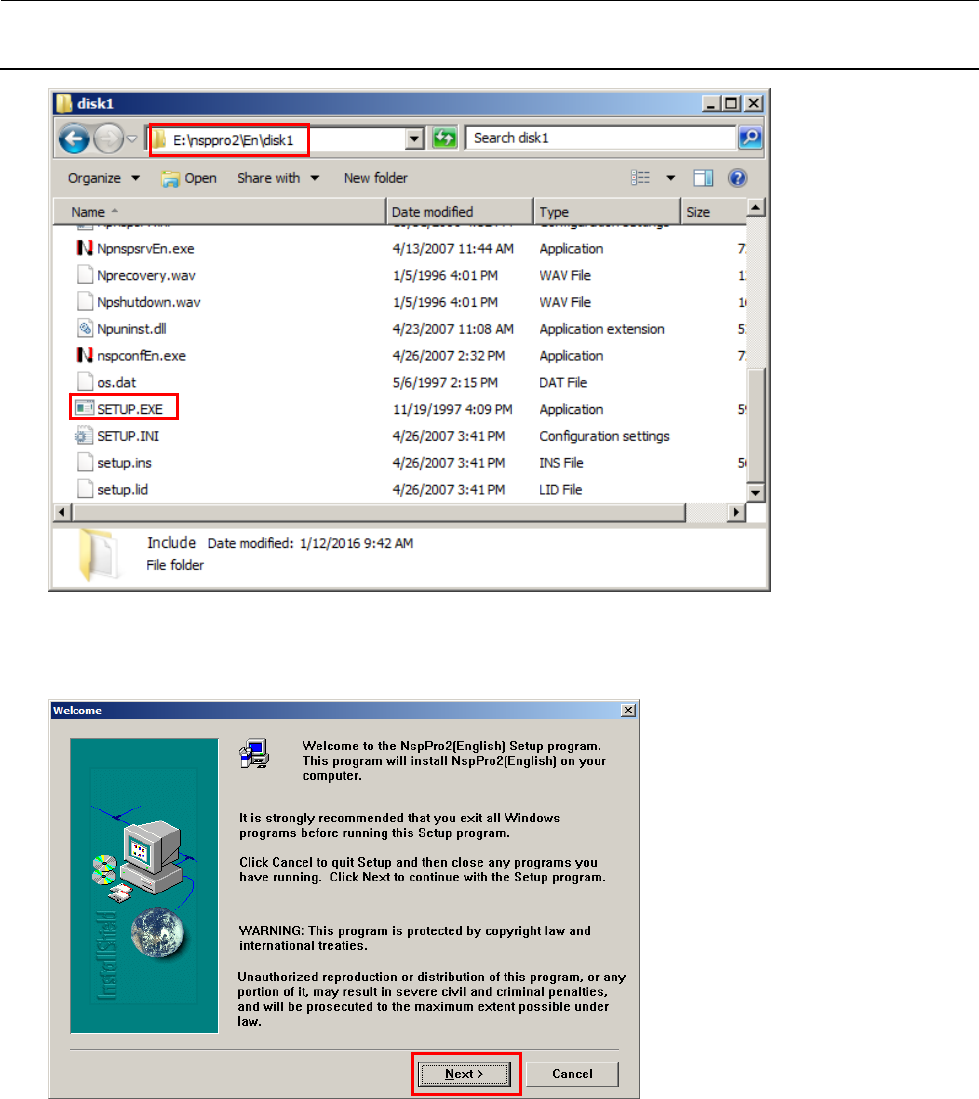This screenshot has height=1099, width=979.
Task: Click the setup.lid file name
Action: click(x=123, y=489)
